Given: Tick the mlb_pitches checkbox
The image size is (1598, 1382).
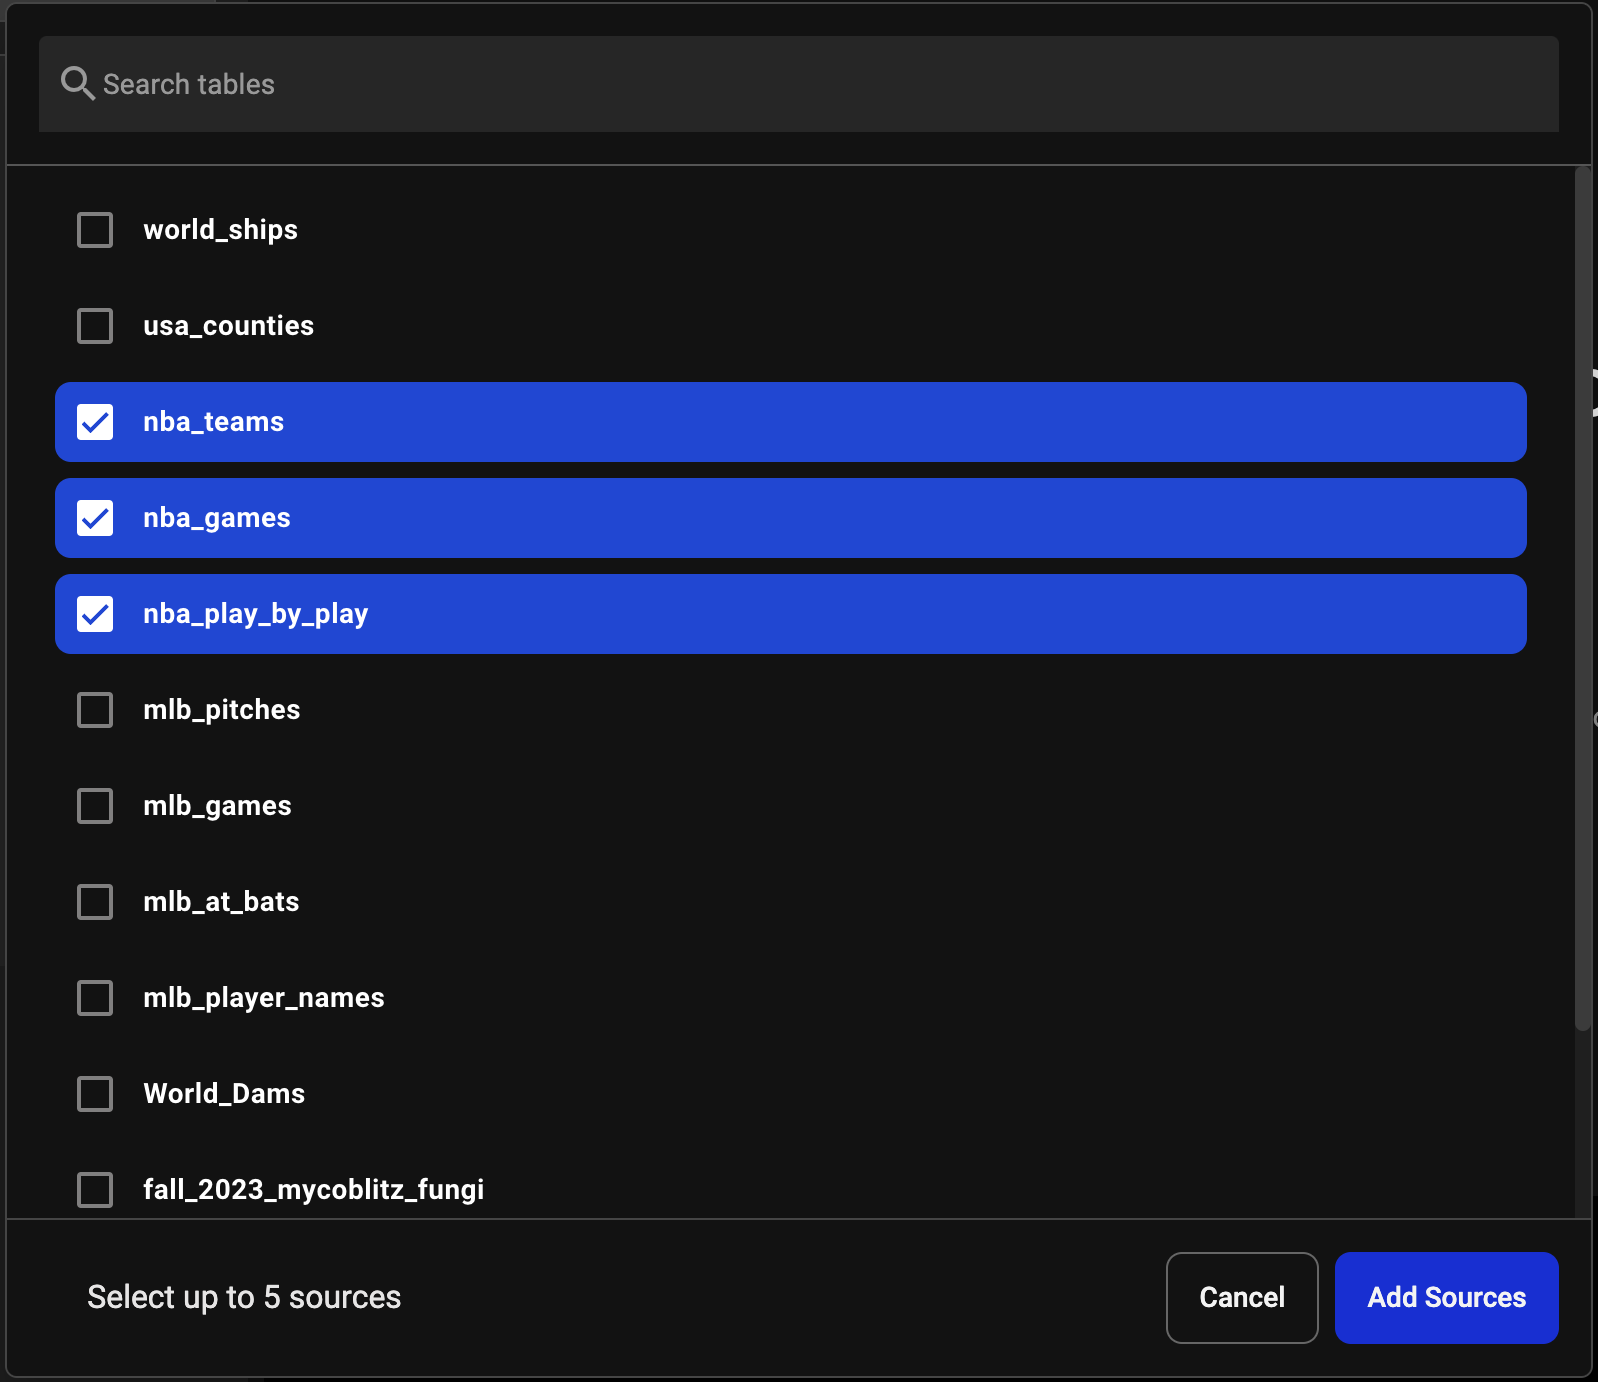Looking at the screenshot, I should 95,710.
